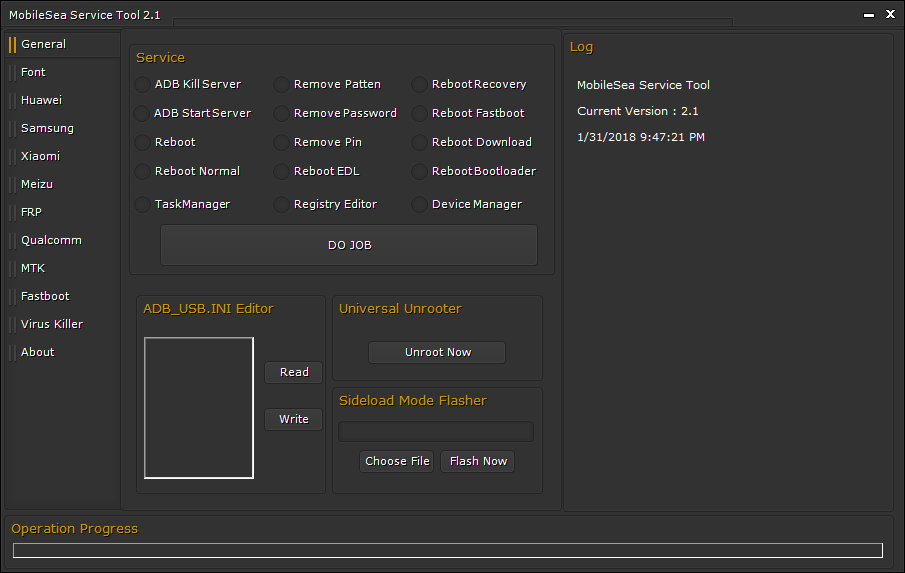
Task: Click the Choose File button
Action: 397,462
